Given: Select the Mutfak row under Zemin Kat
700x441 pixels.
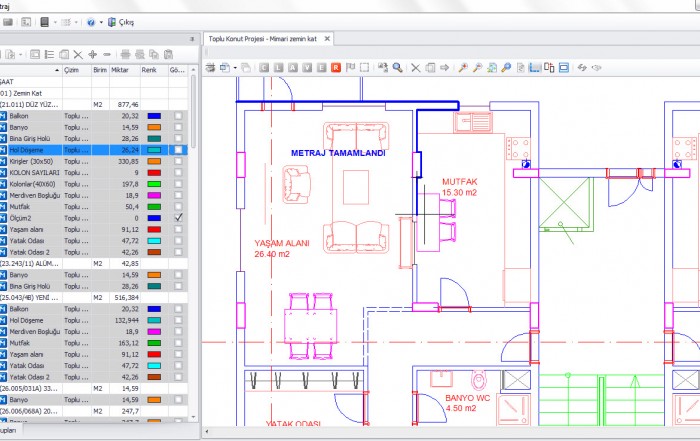Looking at the screenshot, I should [x=21, y=206].
